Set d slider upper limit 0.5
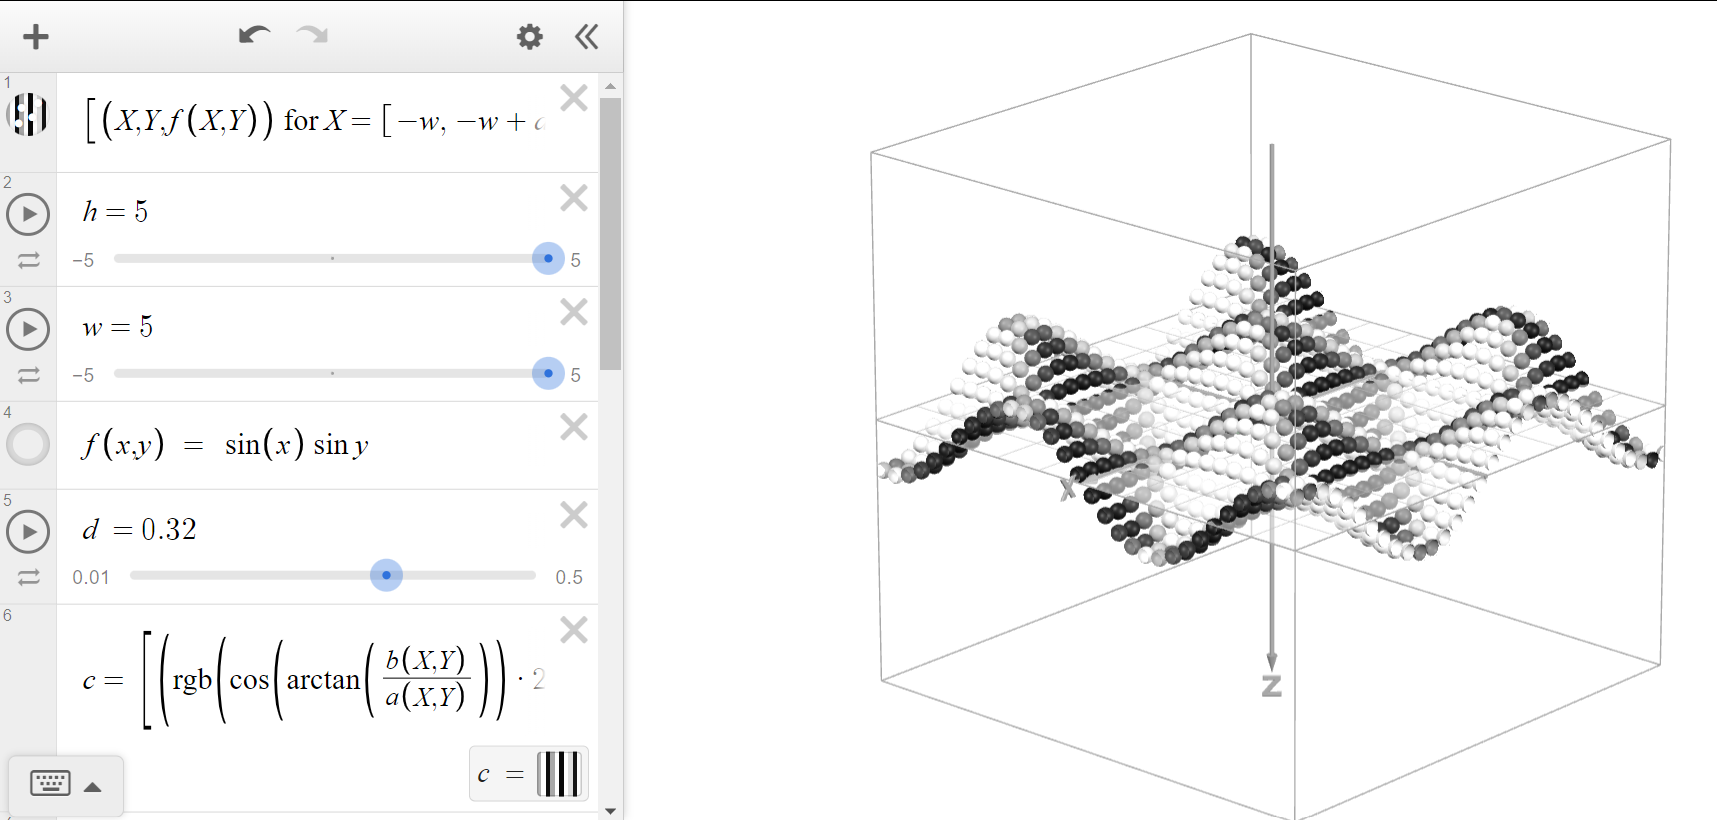This screenshot has height=820, width=1717. tap(569, 577)
